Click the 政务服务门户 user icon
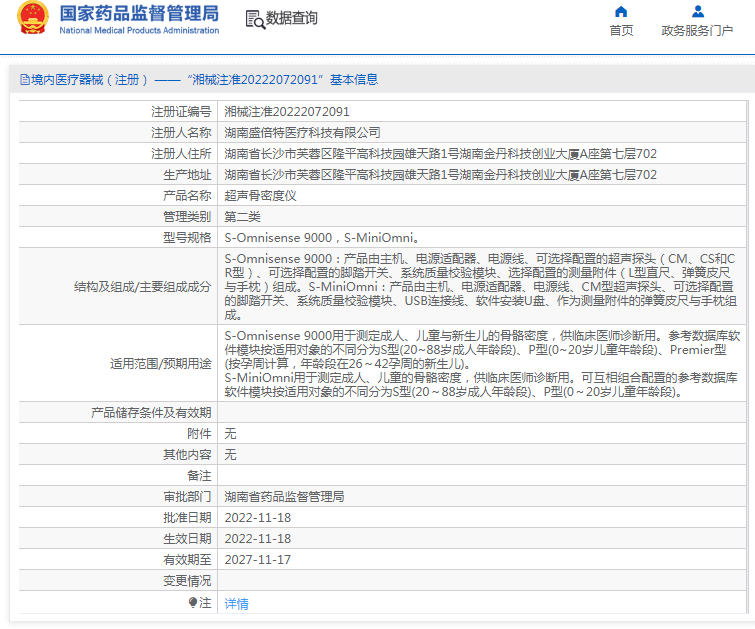 coord(697,12)
